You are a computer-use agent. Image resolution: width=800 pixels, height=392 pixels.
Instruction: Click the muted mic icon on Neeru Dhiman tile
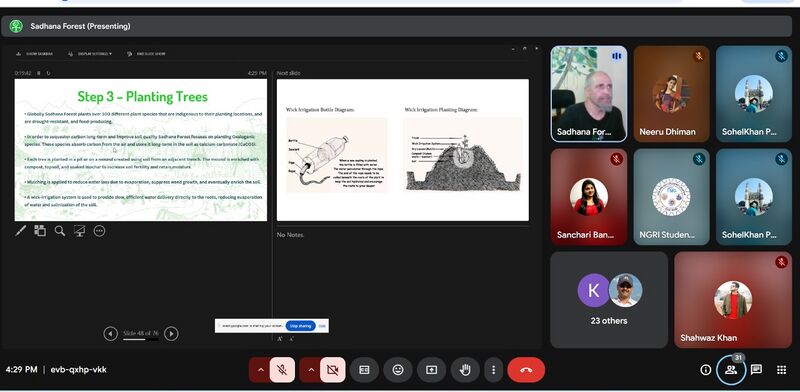click(x=698, y=56)
